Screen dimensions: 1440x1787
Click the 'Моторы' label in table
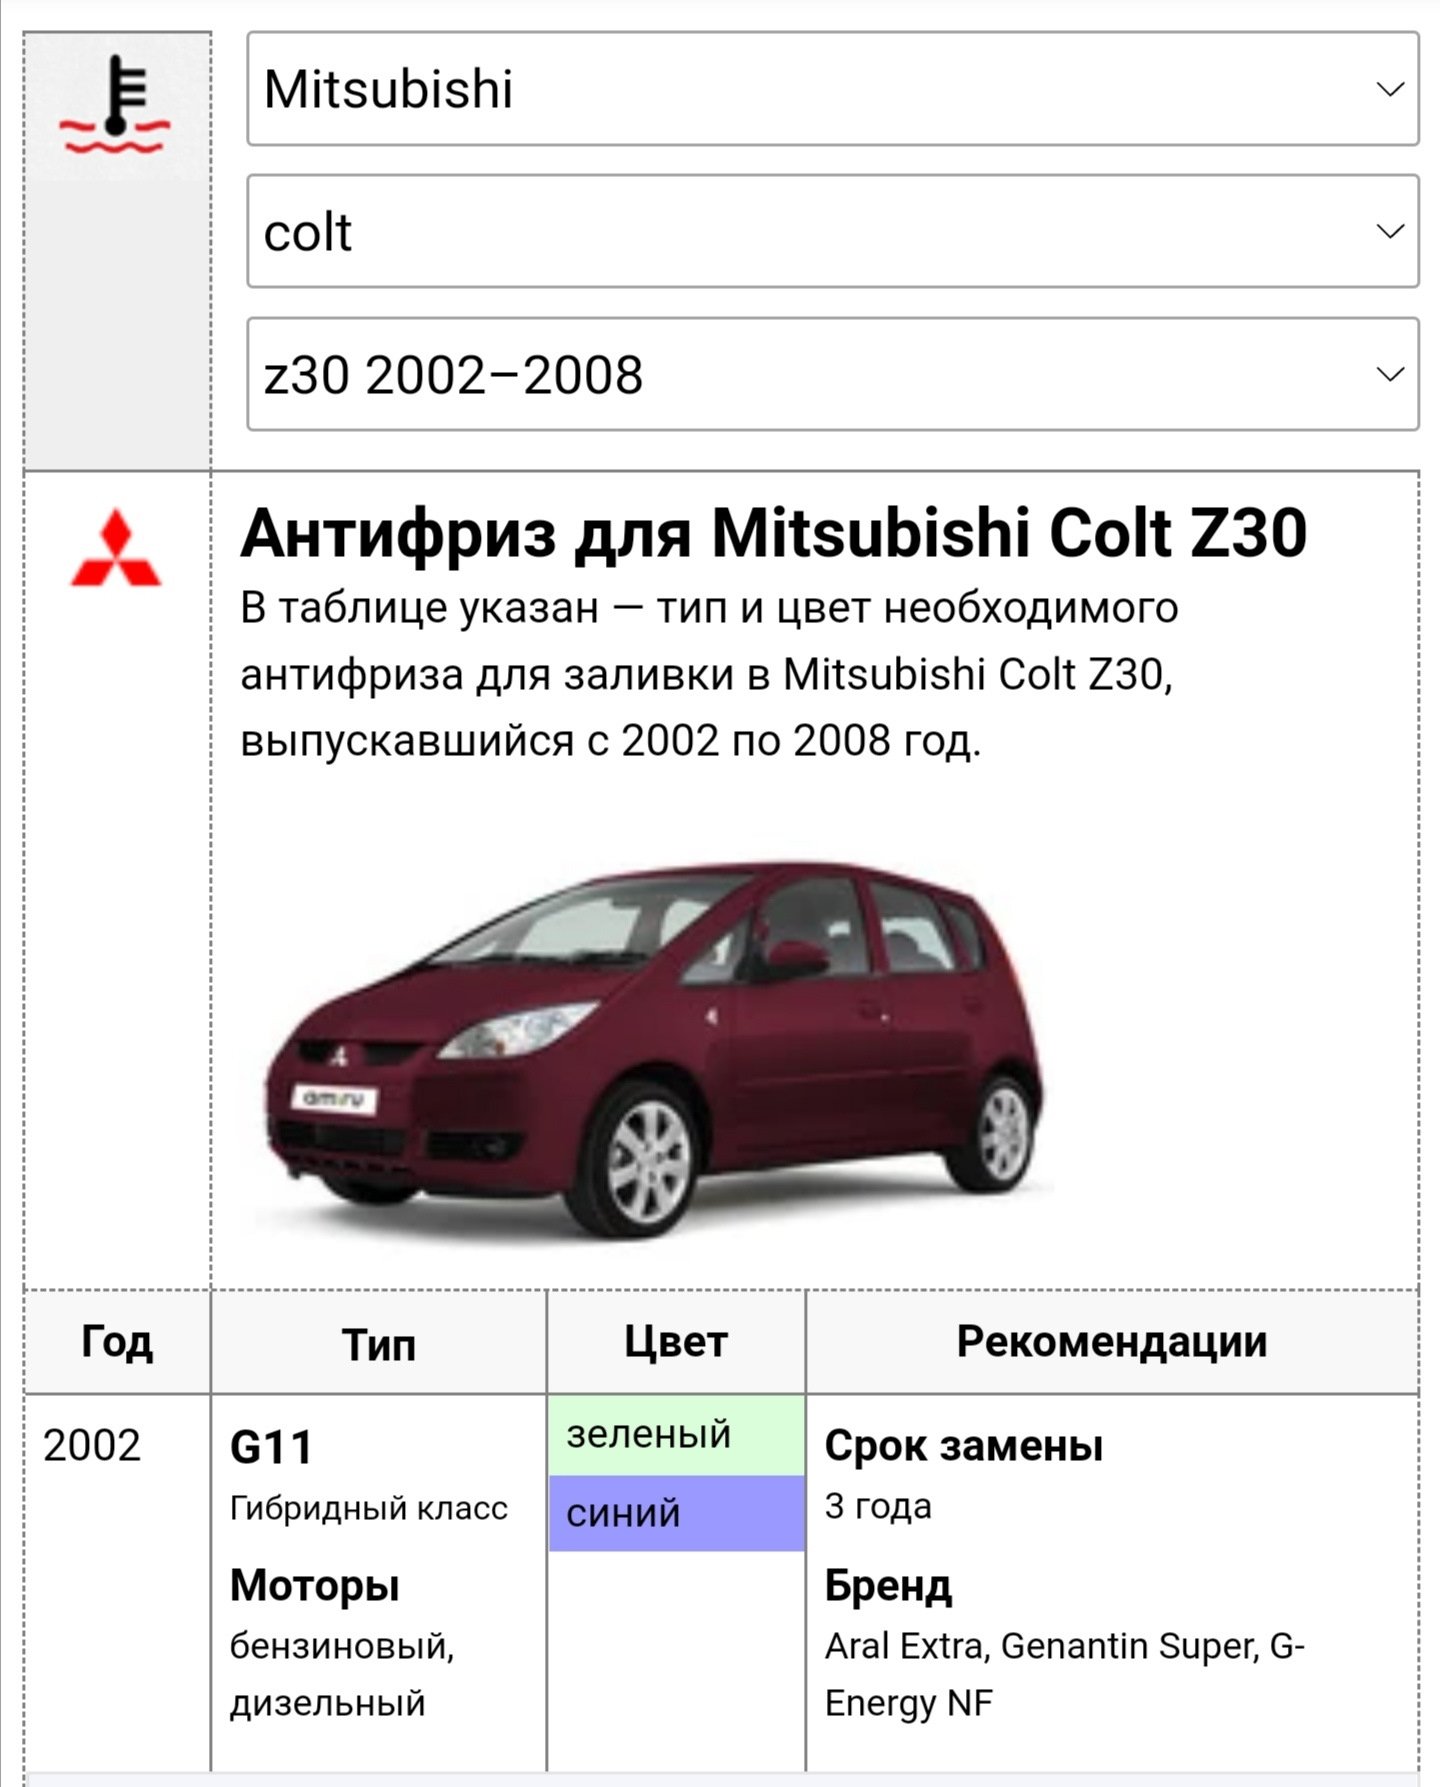(x=314, y=1586)
